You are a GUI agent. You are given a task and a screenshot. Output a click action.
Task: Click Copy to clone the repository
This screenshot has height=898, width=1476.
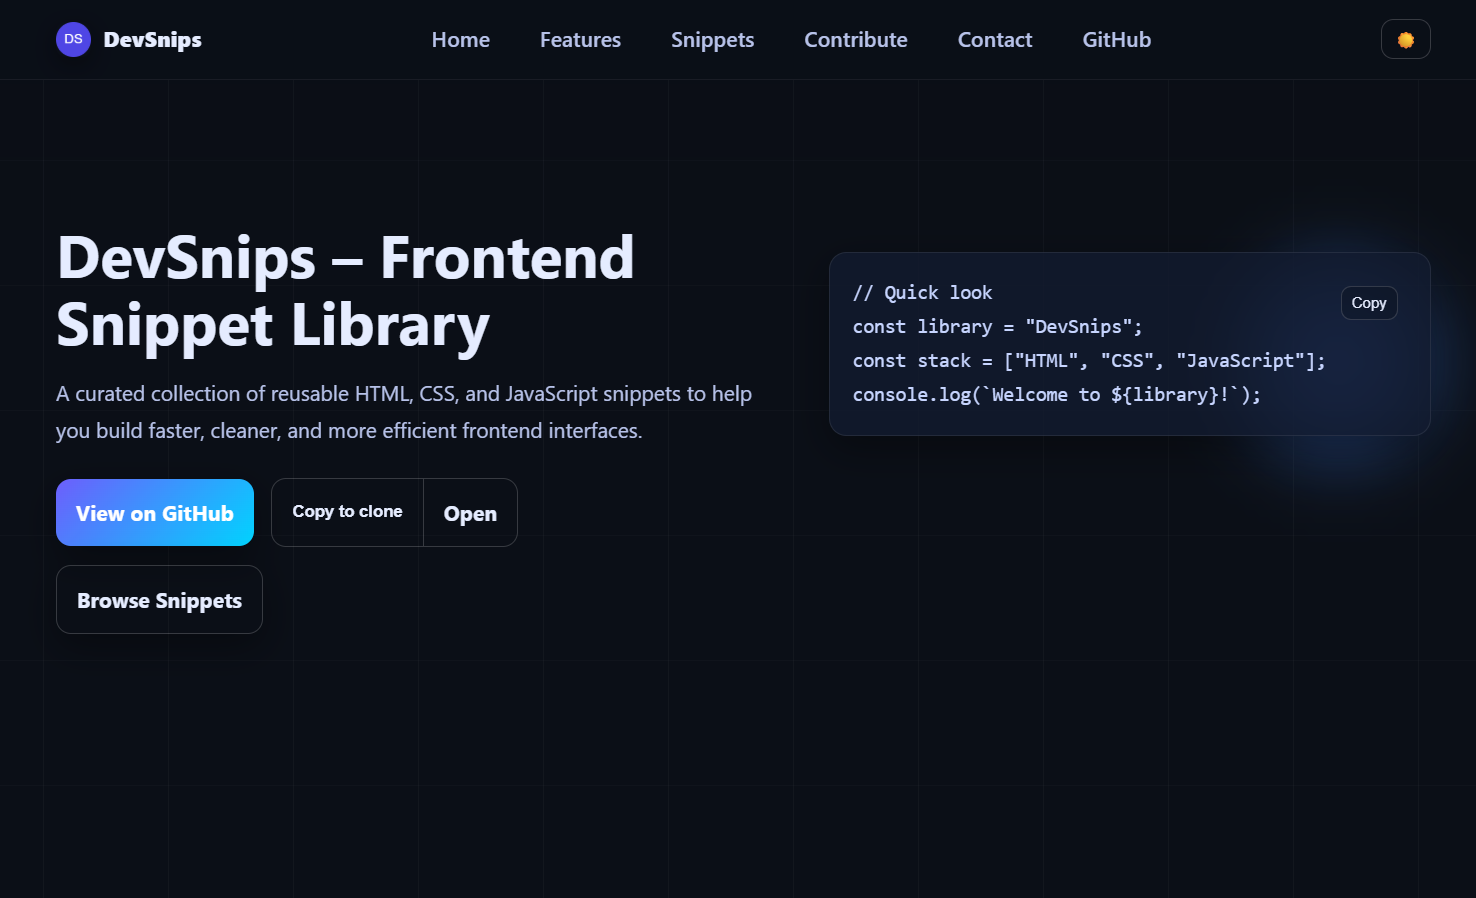coord(346,512)
